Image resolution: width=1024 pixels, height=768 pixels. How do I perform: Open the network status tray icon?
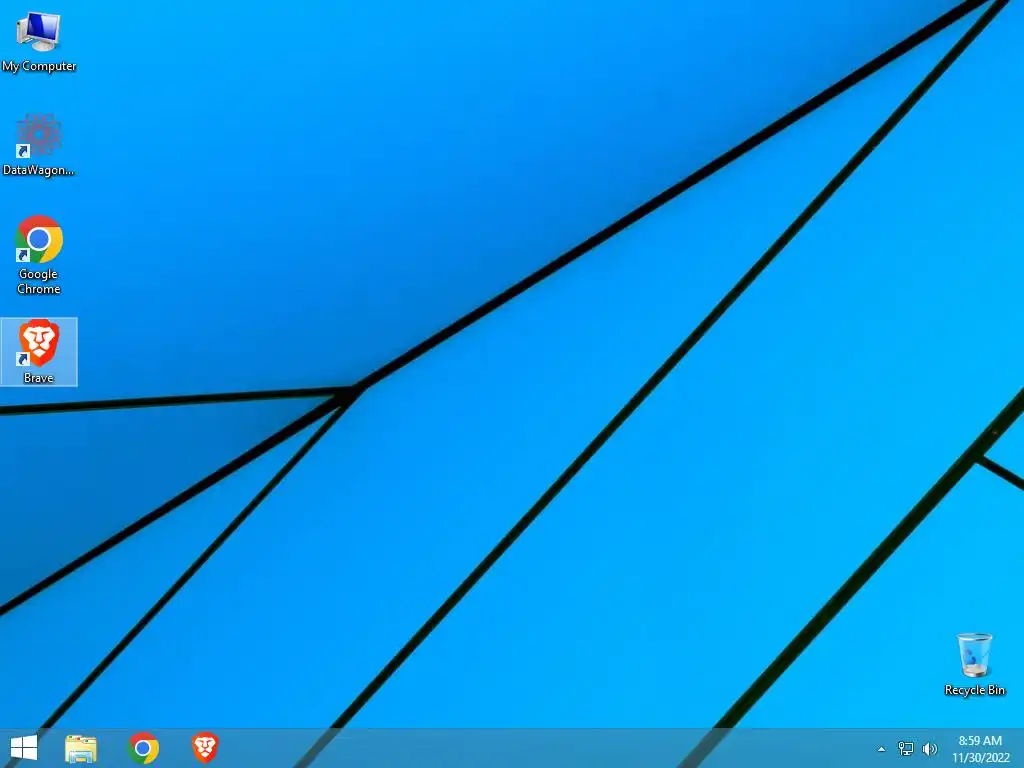pyautogui.click(x=906, y=748)
